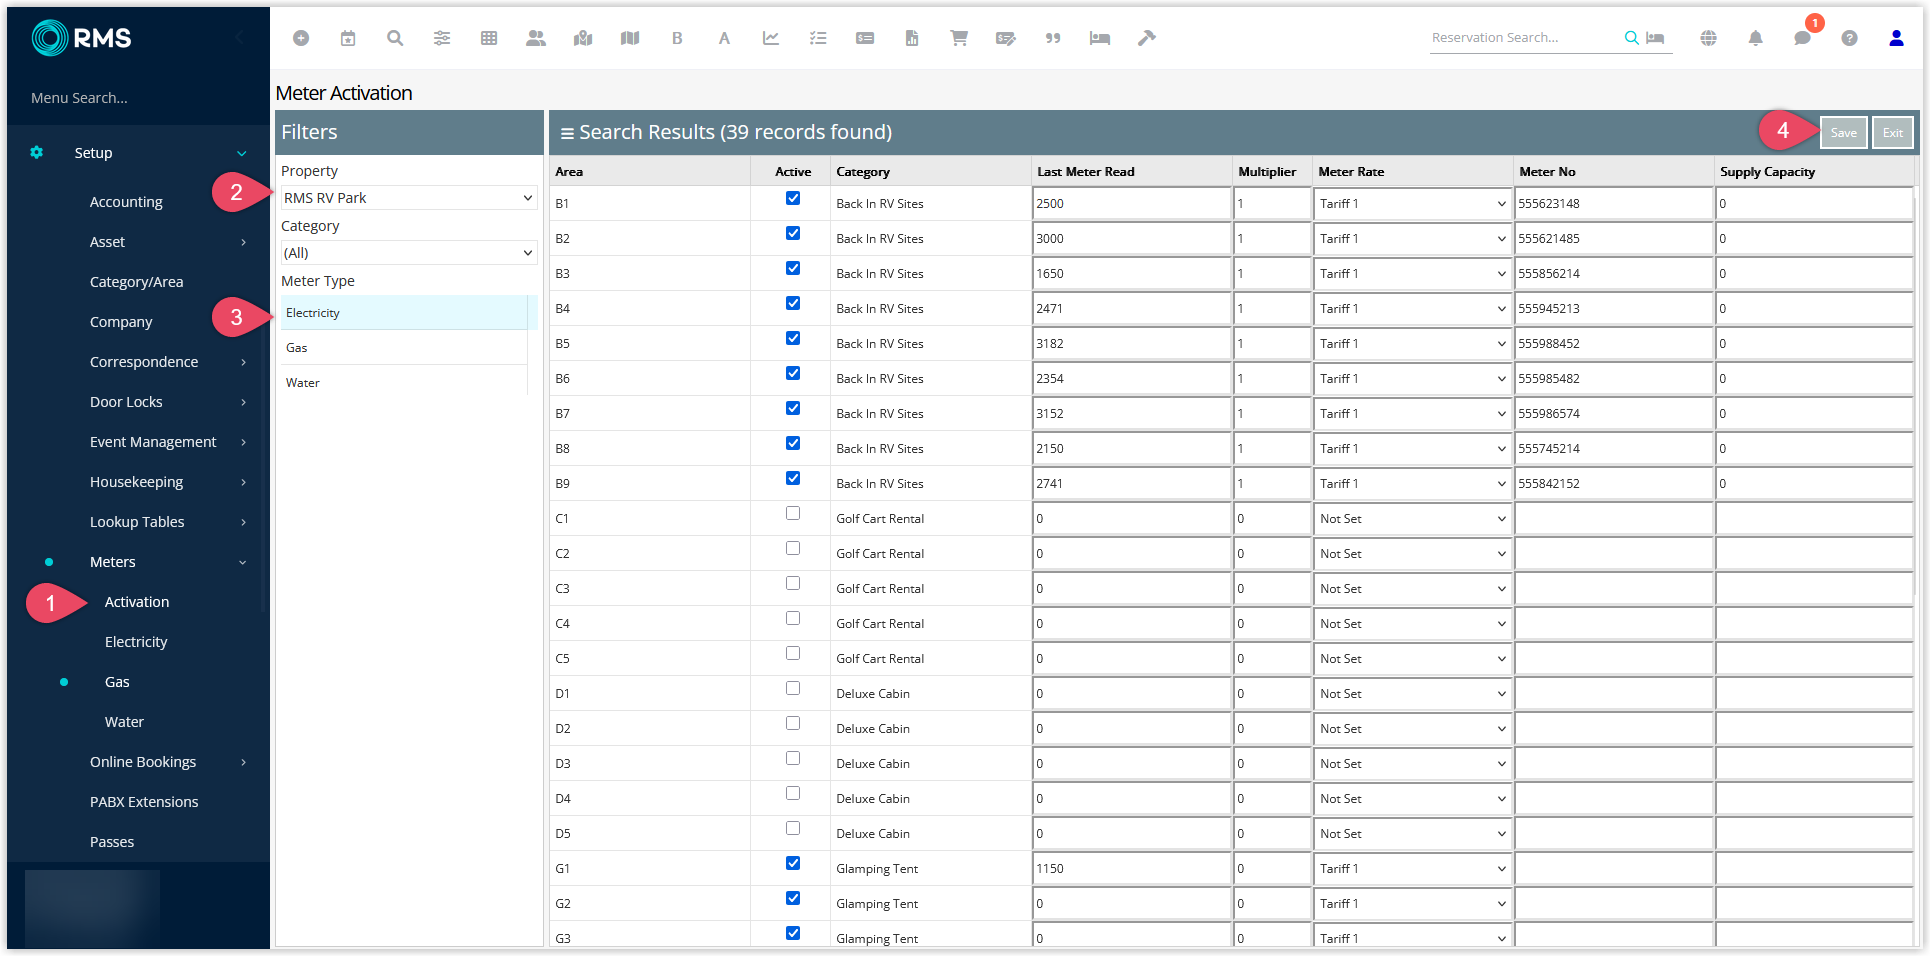Uncheck the Active checkbox for area B1
The image size is (1931, 957).
[x=793, y=198]
